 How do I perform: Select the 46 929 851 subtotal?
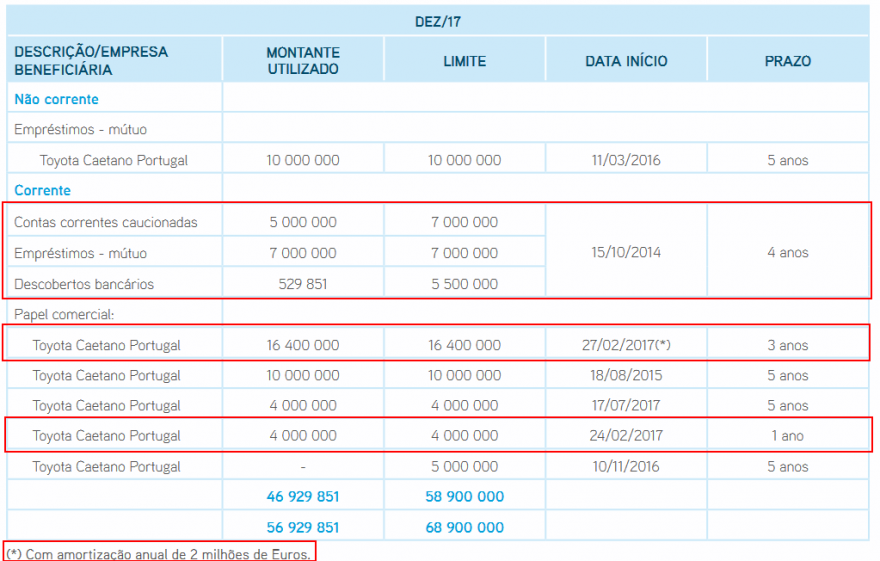point(303,497)
